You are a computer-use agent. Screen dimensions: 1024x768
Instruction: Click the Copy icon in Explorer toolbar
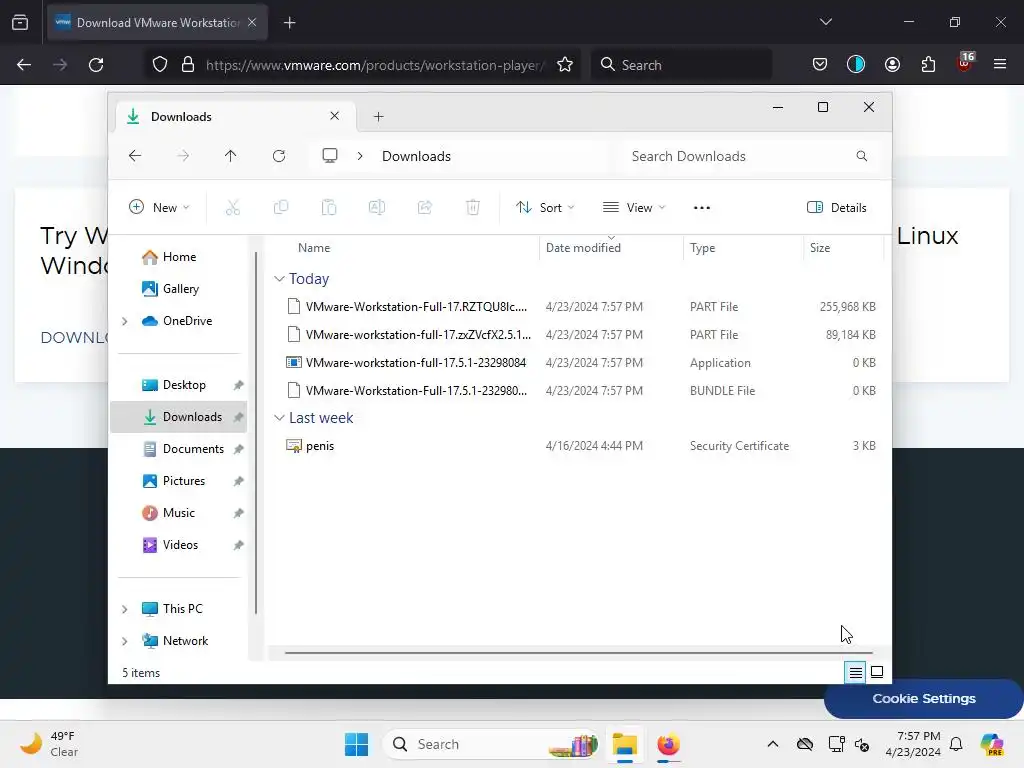pyautogui.click(x=281, y=208)
